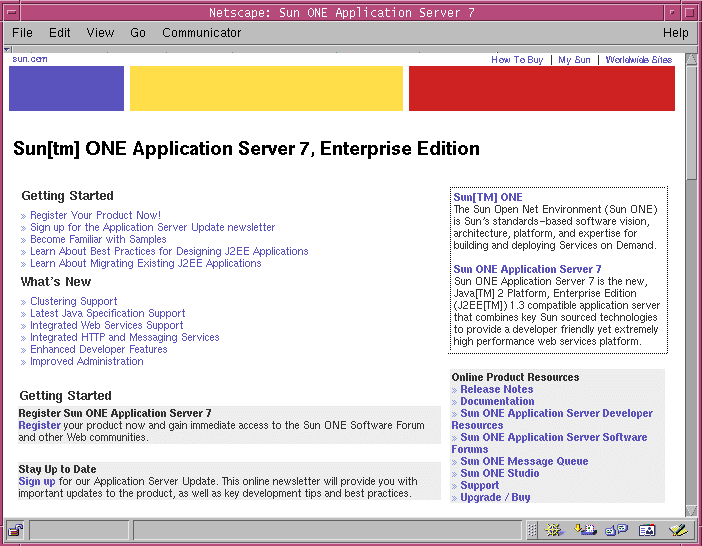
Task: Open Best Practices for Designing J2EE Applications
Action: [x=169, y=252]
